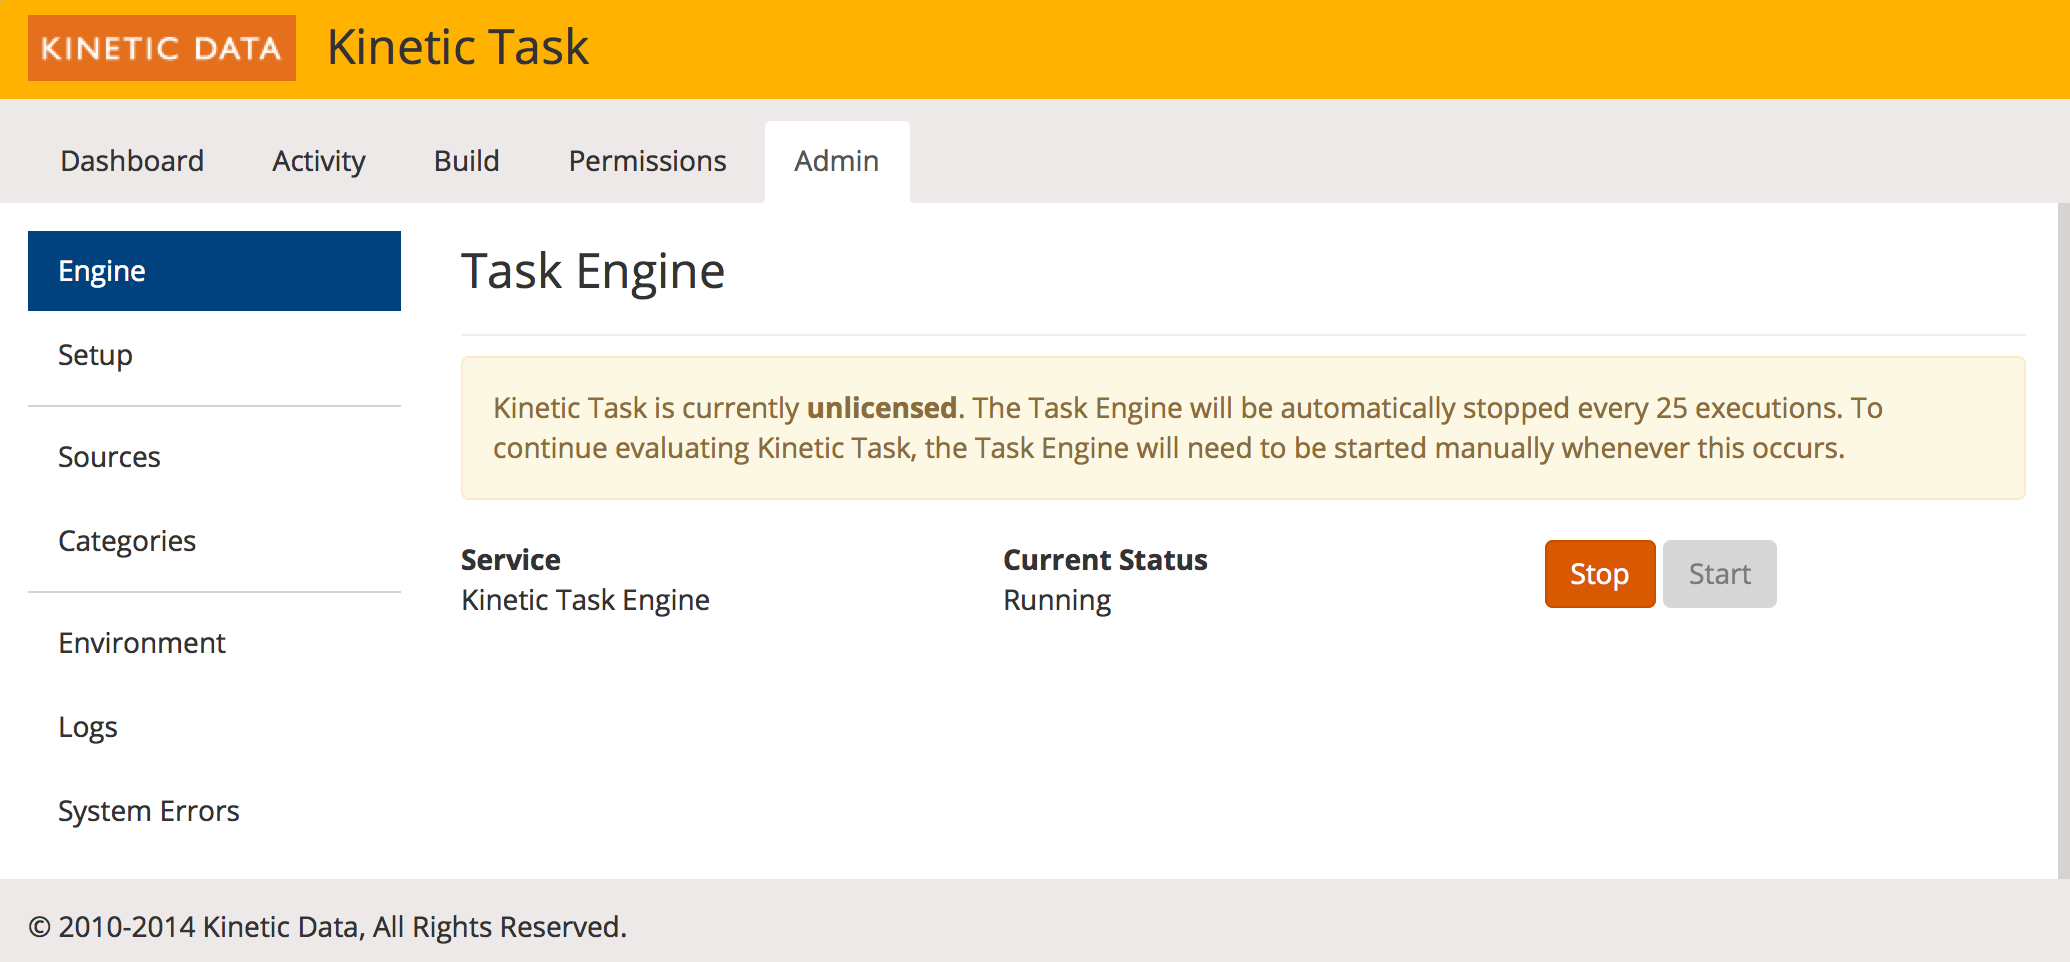Stop the Kinetic Task Engine
Image resolution: width=2070 pixels, height=962 pixels.
1599,574
